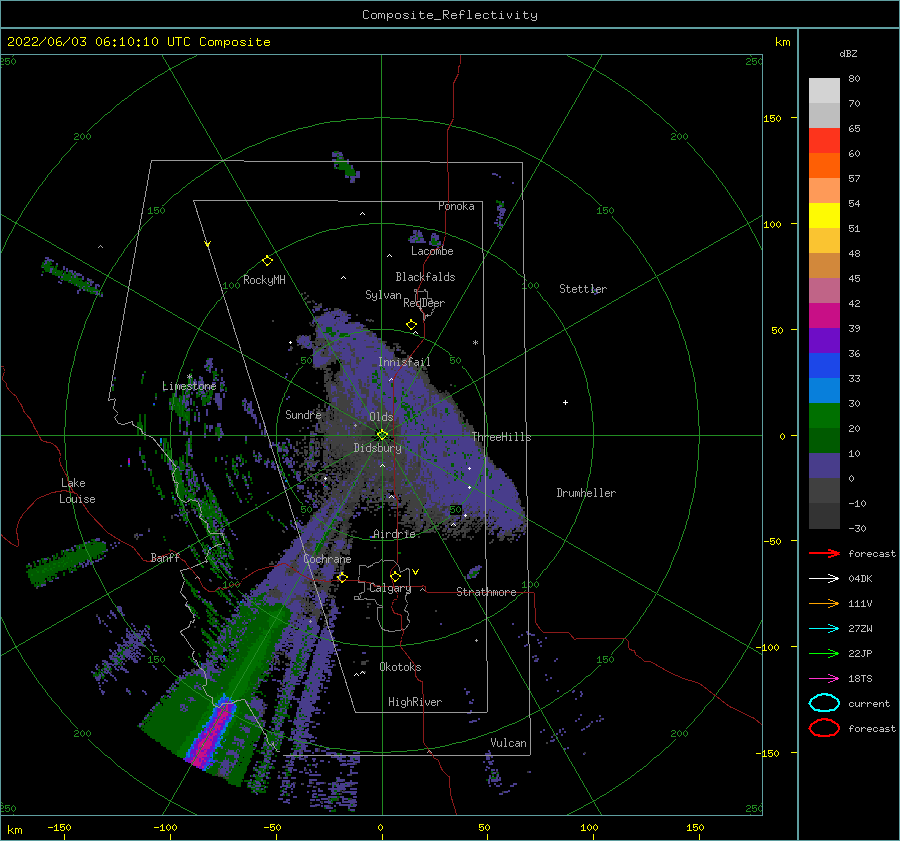
Task: Click the magenta 42 dBZ color swatch
Action: coord(824,315)
